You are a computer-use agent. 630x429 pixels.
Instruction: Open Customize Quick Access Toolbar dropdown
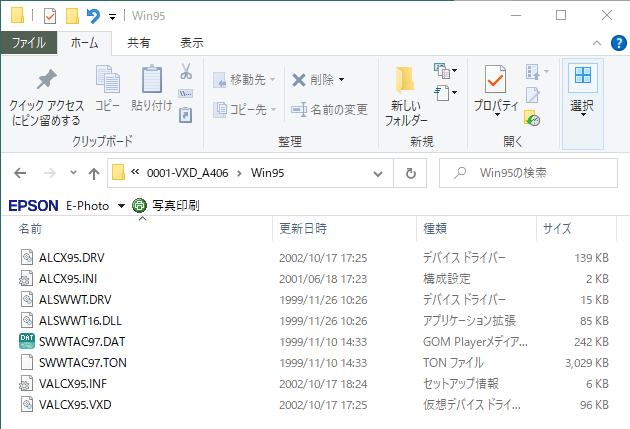pos(112,17)
